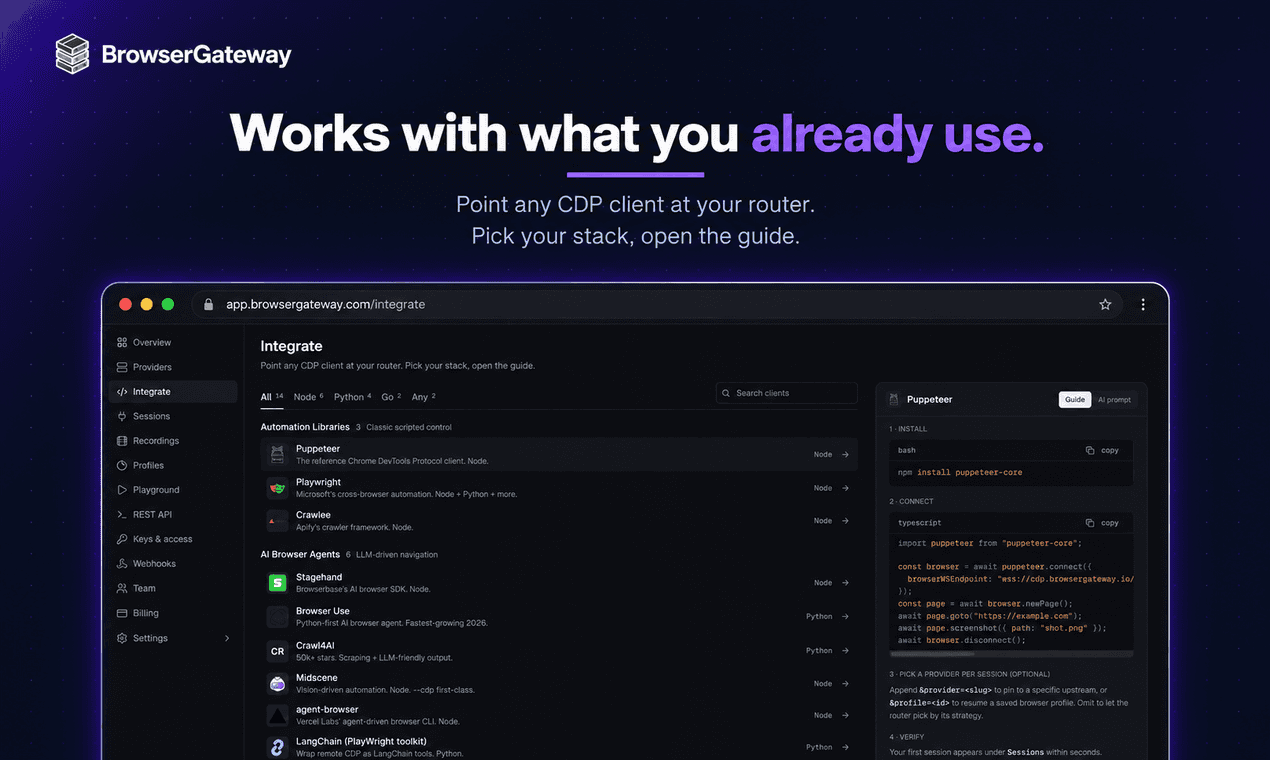Open REST API via its terminal icon

point(122,514)
